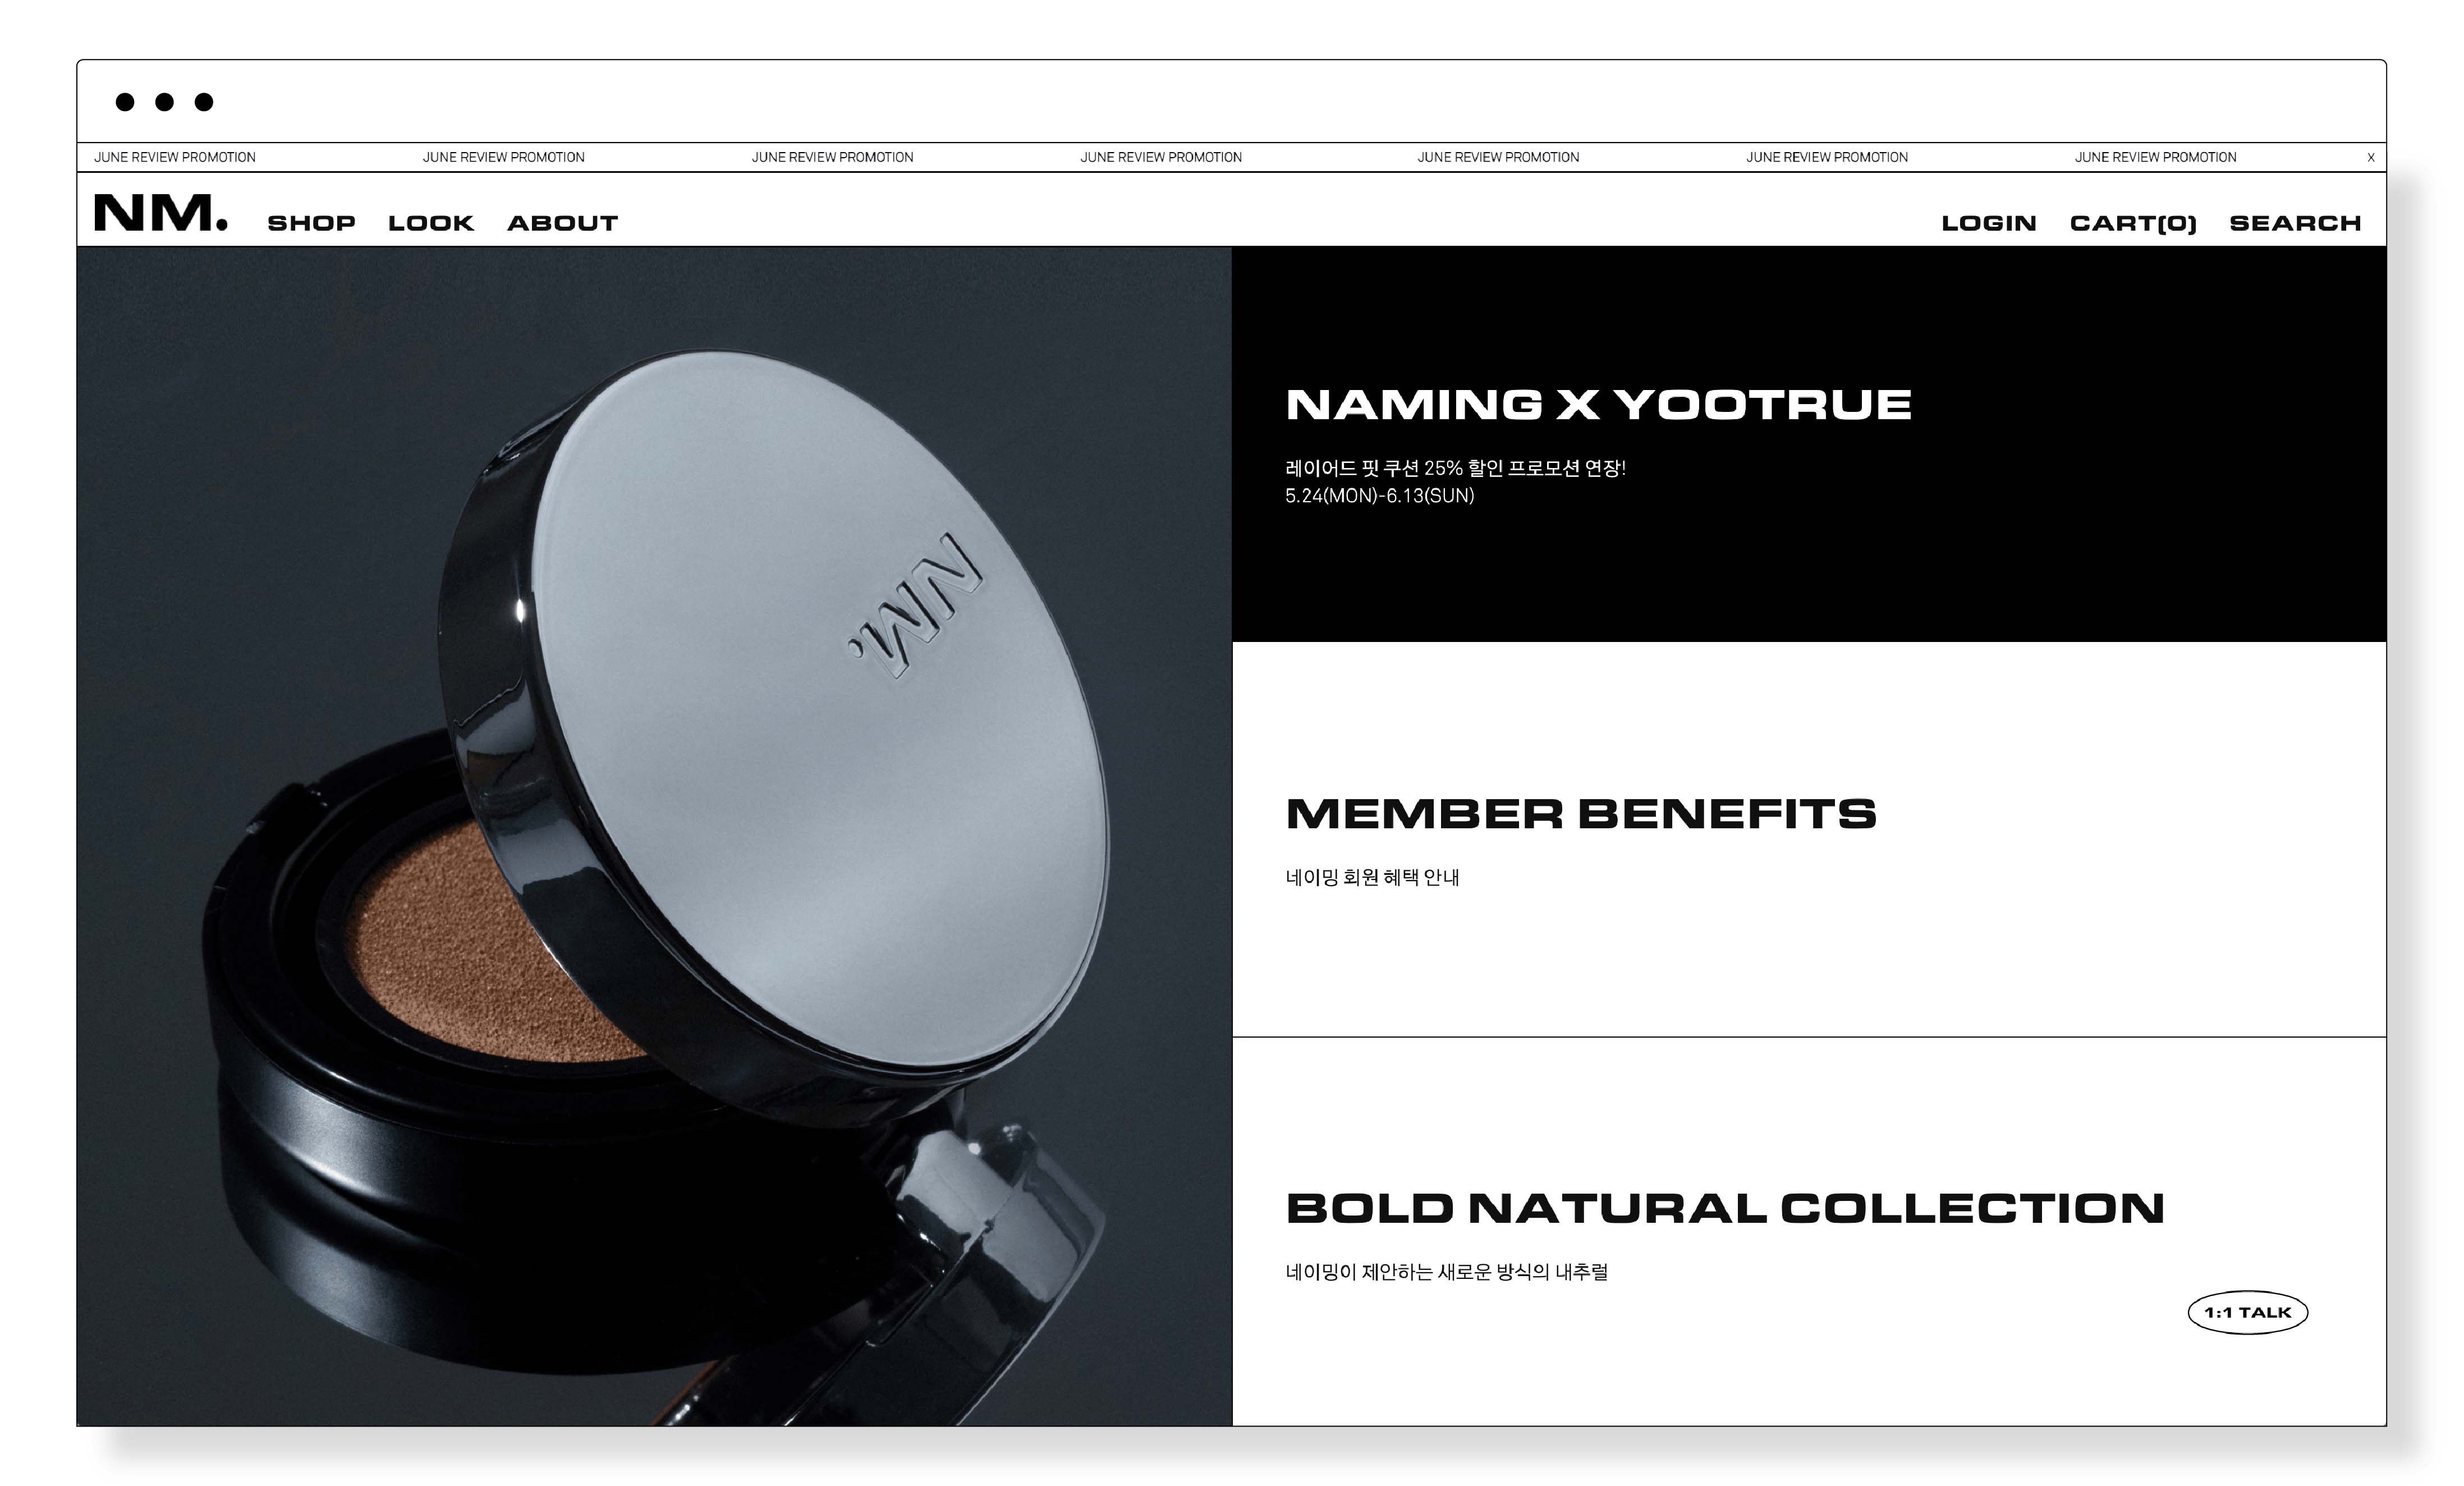Open the 1:1 TALK chat button

pos(2247,1312)
